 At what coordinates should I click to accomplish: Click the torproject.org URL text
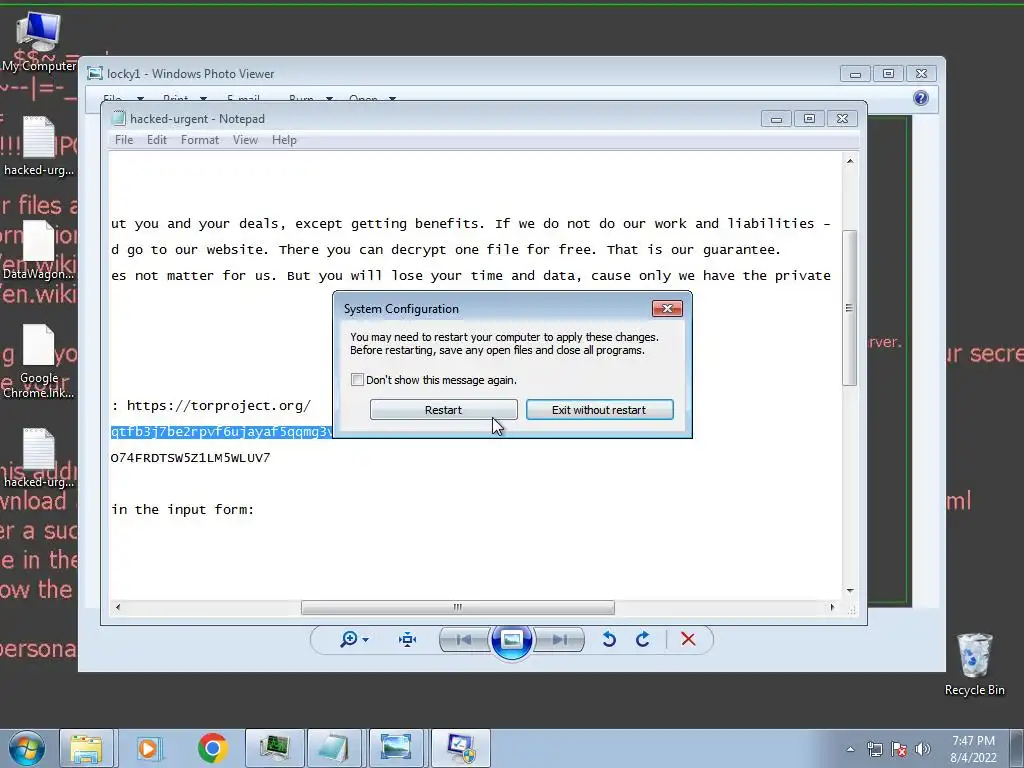pos(219,406)
